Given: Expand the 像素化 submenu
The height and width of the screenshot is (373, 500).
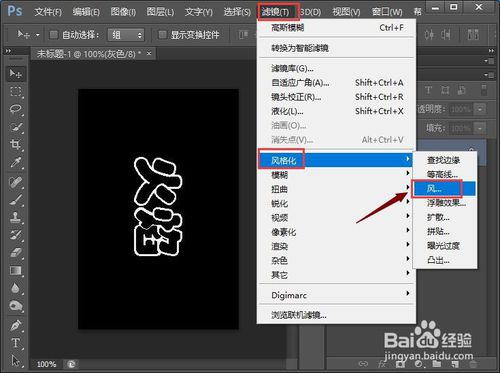Looking at the screenshot, I should (x=336, y=232).
